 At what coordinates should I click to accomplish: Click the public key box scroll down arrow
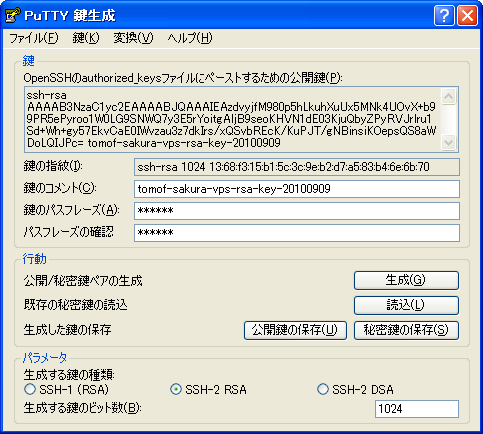pyautogui.click(x=449, y=143)
